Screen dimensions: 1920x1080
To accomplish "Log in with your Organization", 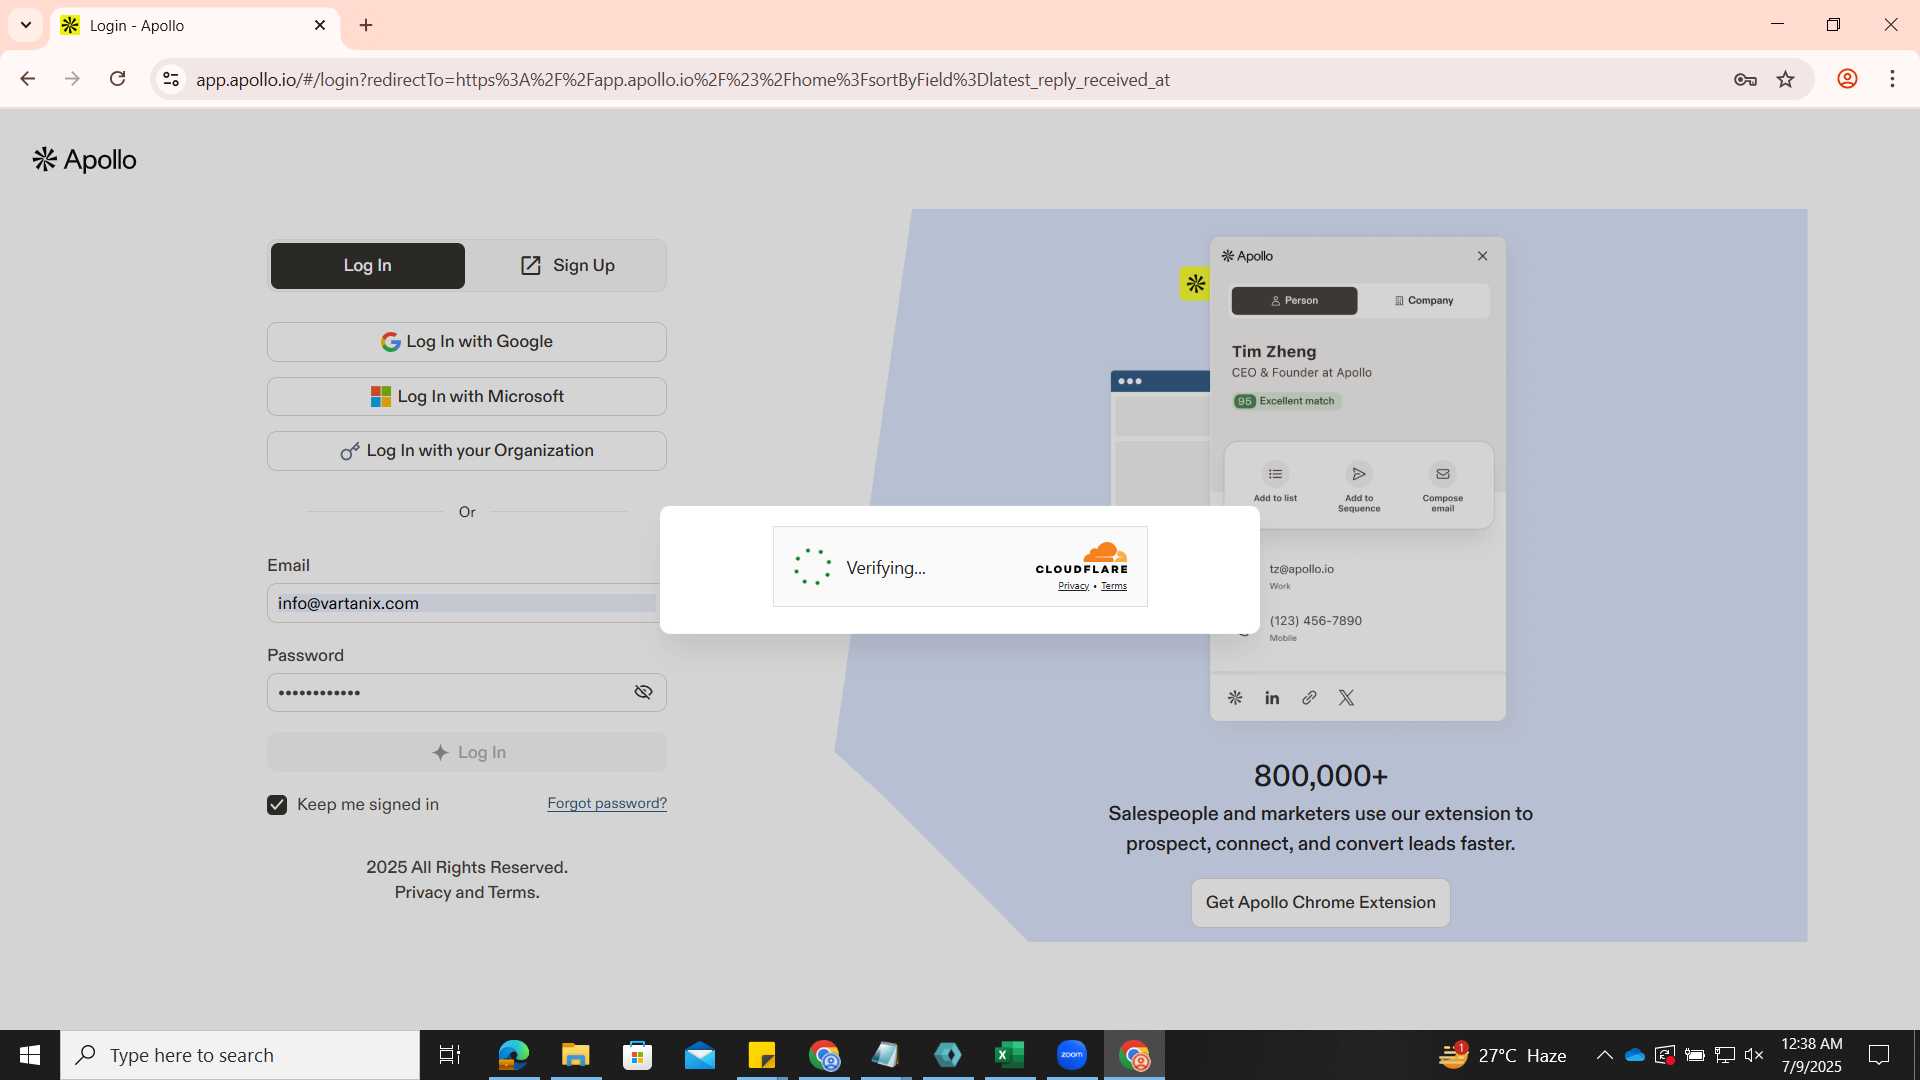I will (x=466, y=451).
